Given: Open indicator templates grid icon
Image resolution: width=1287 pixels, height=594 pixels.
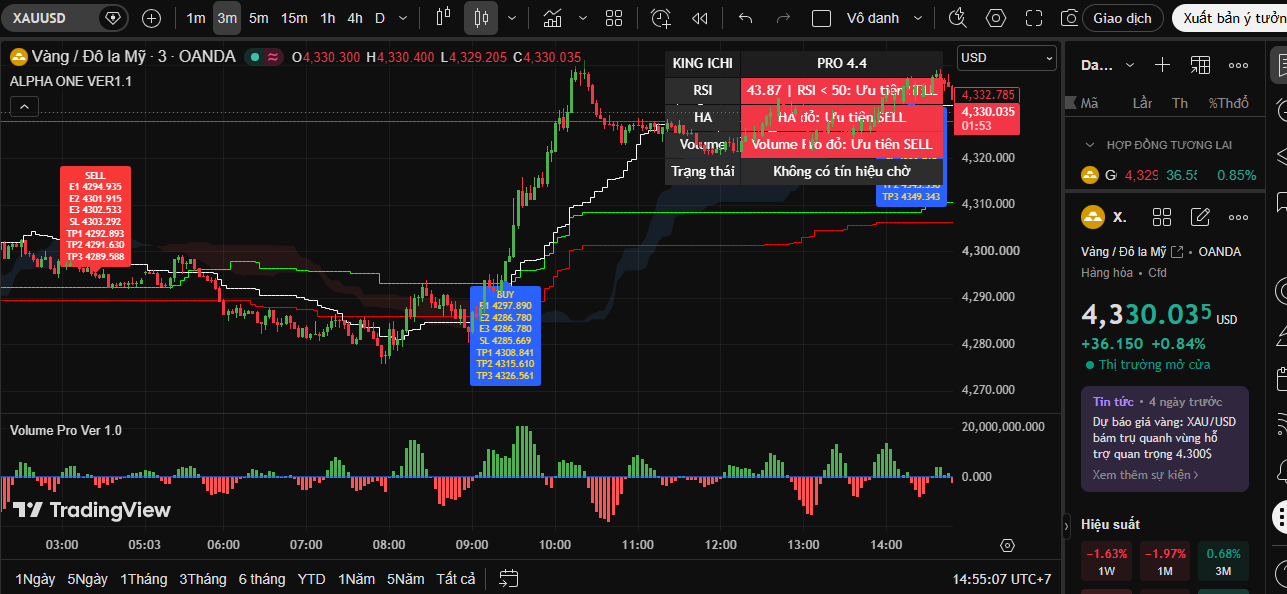Looking at the screenshot, I should pyautogui.click(x=615, y=18).
